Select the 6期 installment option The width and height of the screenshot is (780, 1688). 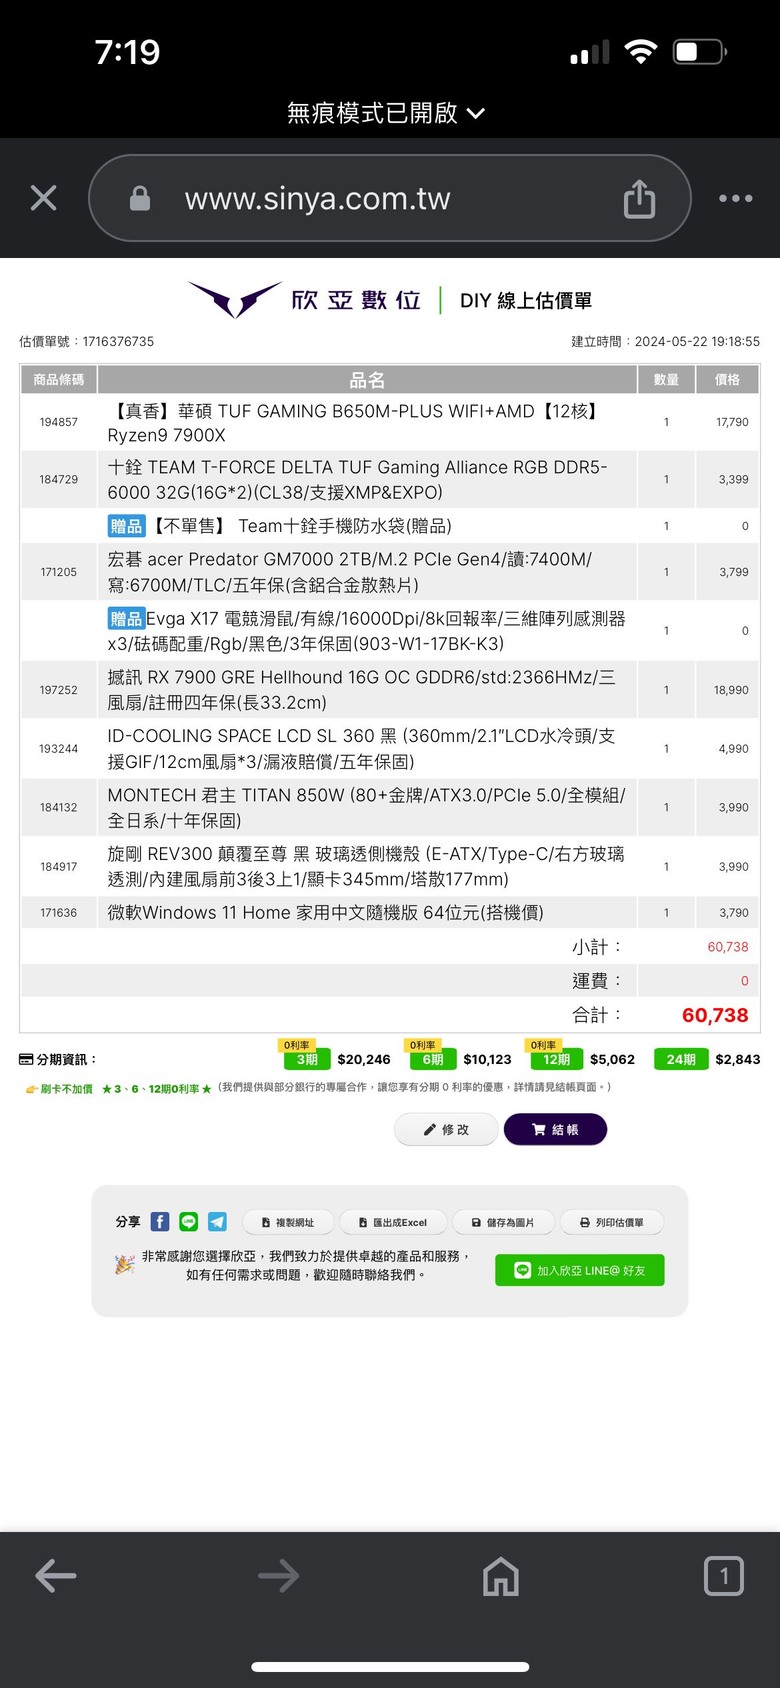click(x=432, y=1059)
